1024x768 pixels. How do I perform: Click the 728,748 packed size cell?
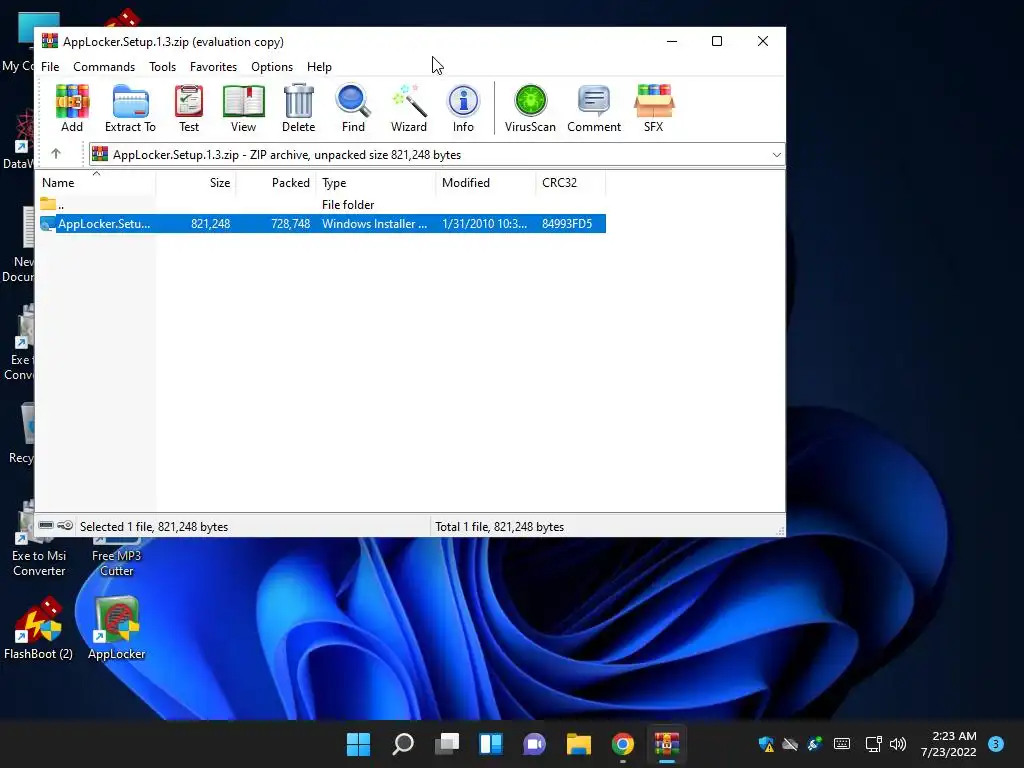(291, 223)
